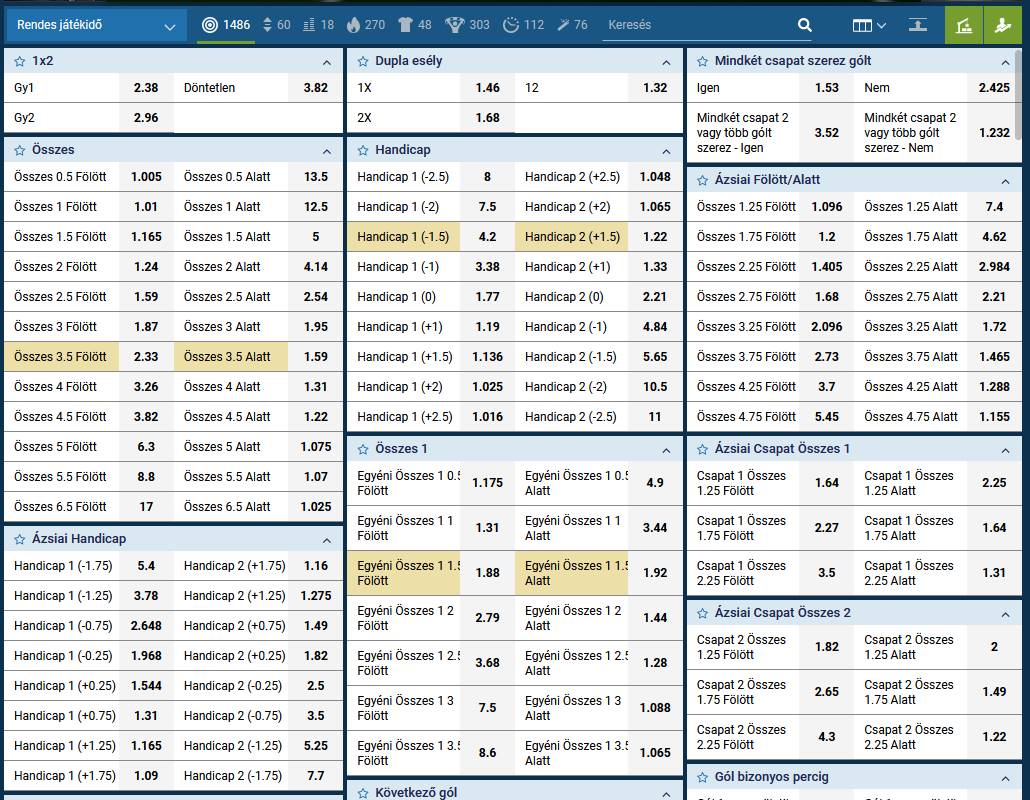Select the stopwatch icon filter showing 112
1030x800 pixels.
coord(523,25)
